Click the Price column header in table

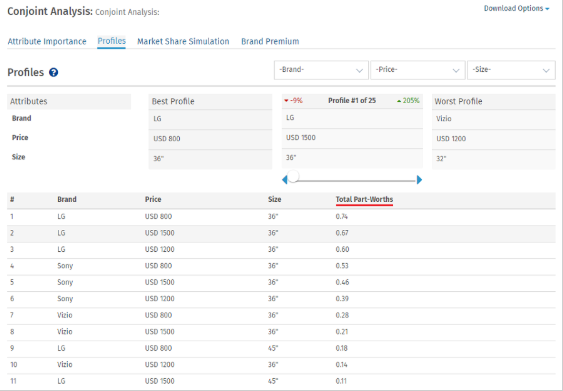153,200
